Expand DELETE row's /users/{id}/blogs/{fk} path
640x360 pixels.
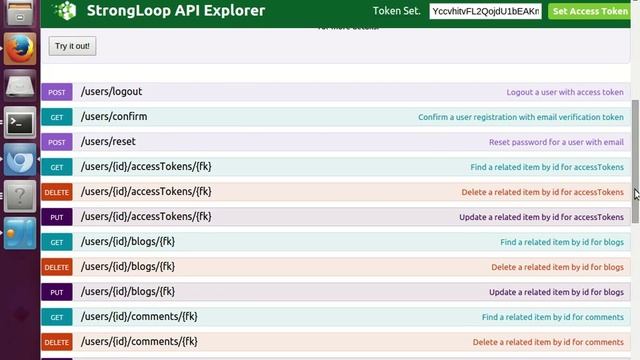coord(128,267)
